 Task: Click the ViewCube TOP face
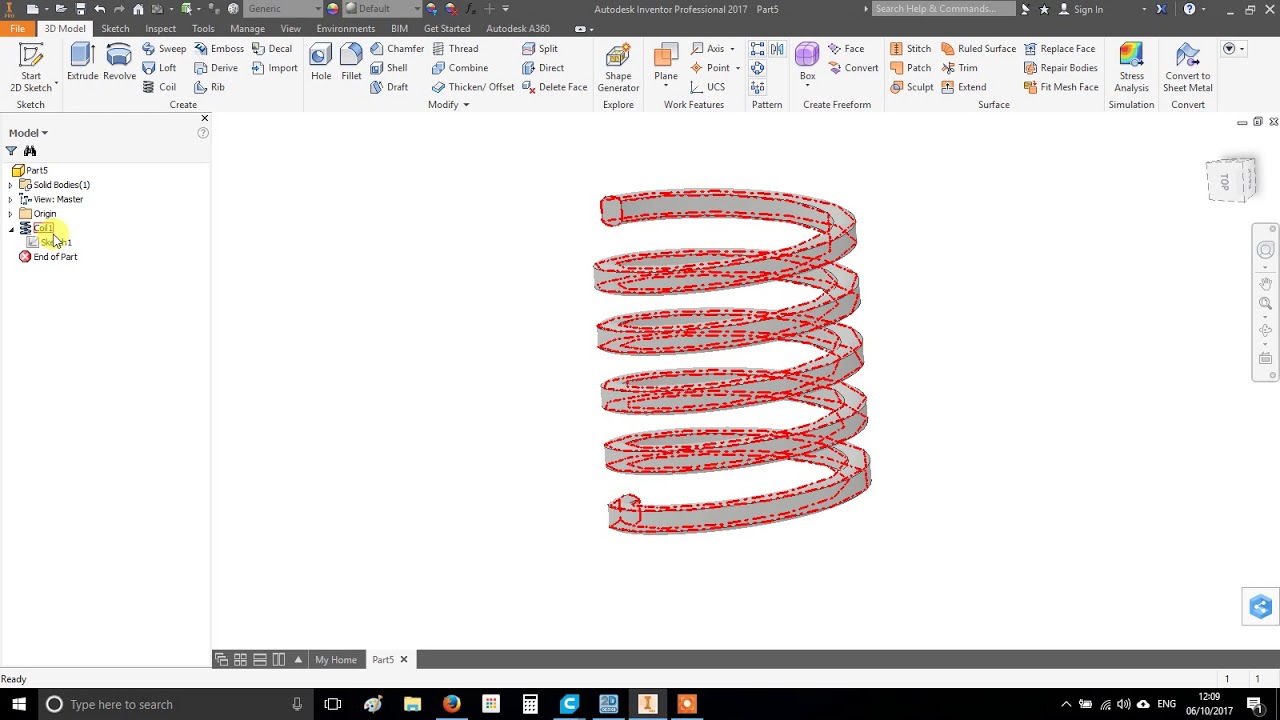pos(1225,182)
